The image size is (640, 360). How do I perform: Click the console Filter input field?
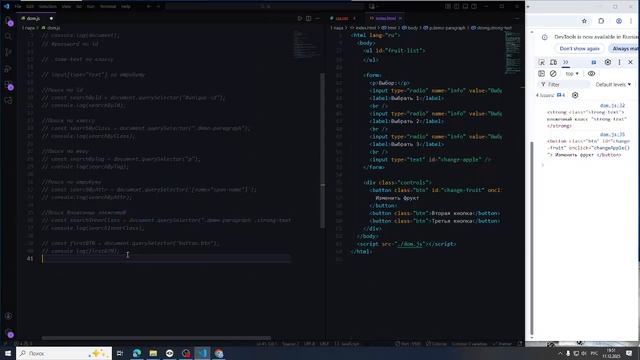565,84
